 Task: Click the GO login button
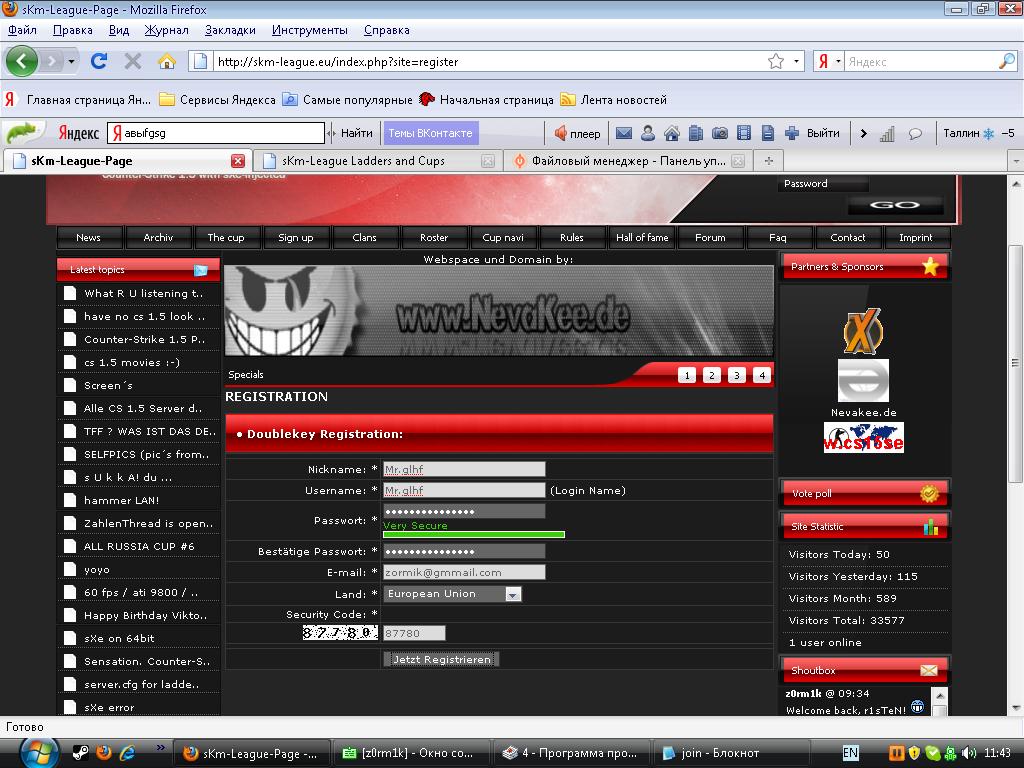coord(895,205)
